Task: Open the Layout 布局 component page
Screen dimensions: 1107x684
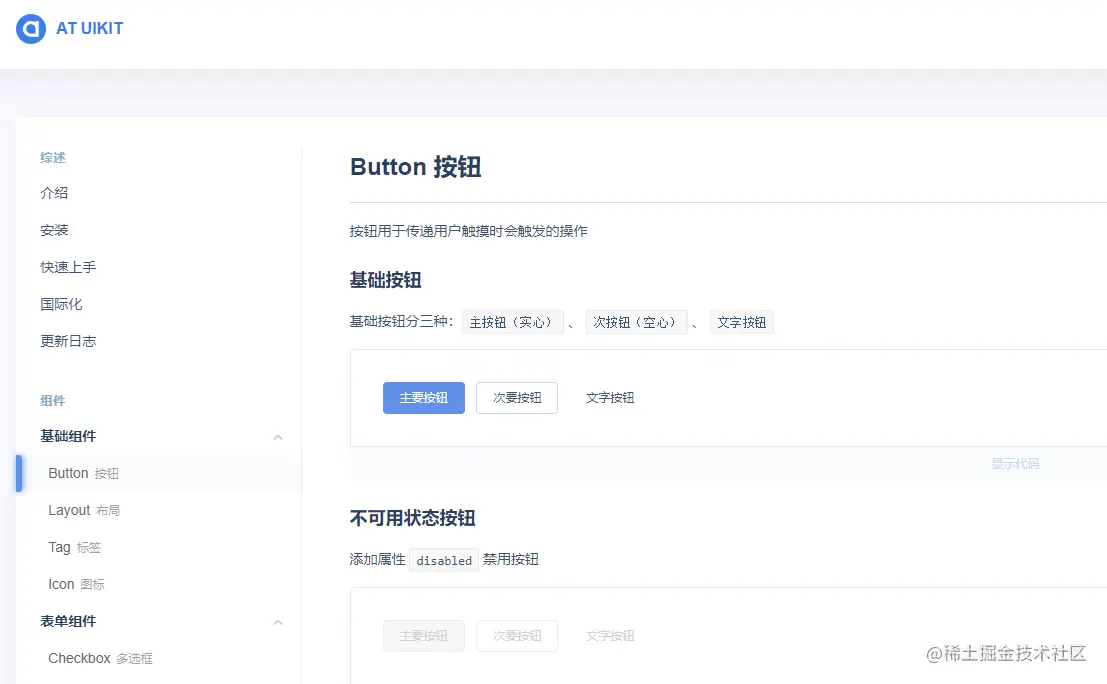Action: pyautogui.click(x=84, y=510)
